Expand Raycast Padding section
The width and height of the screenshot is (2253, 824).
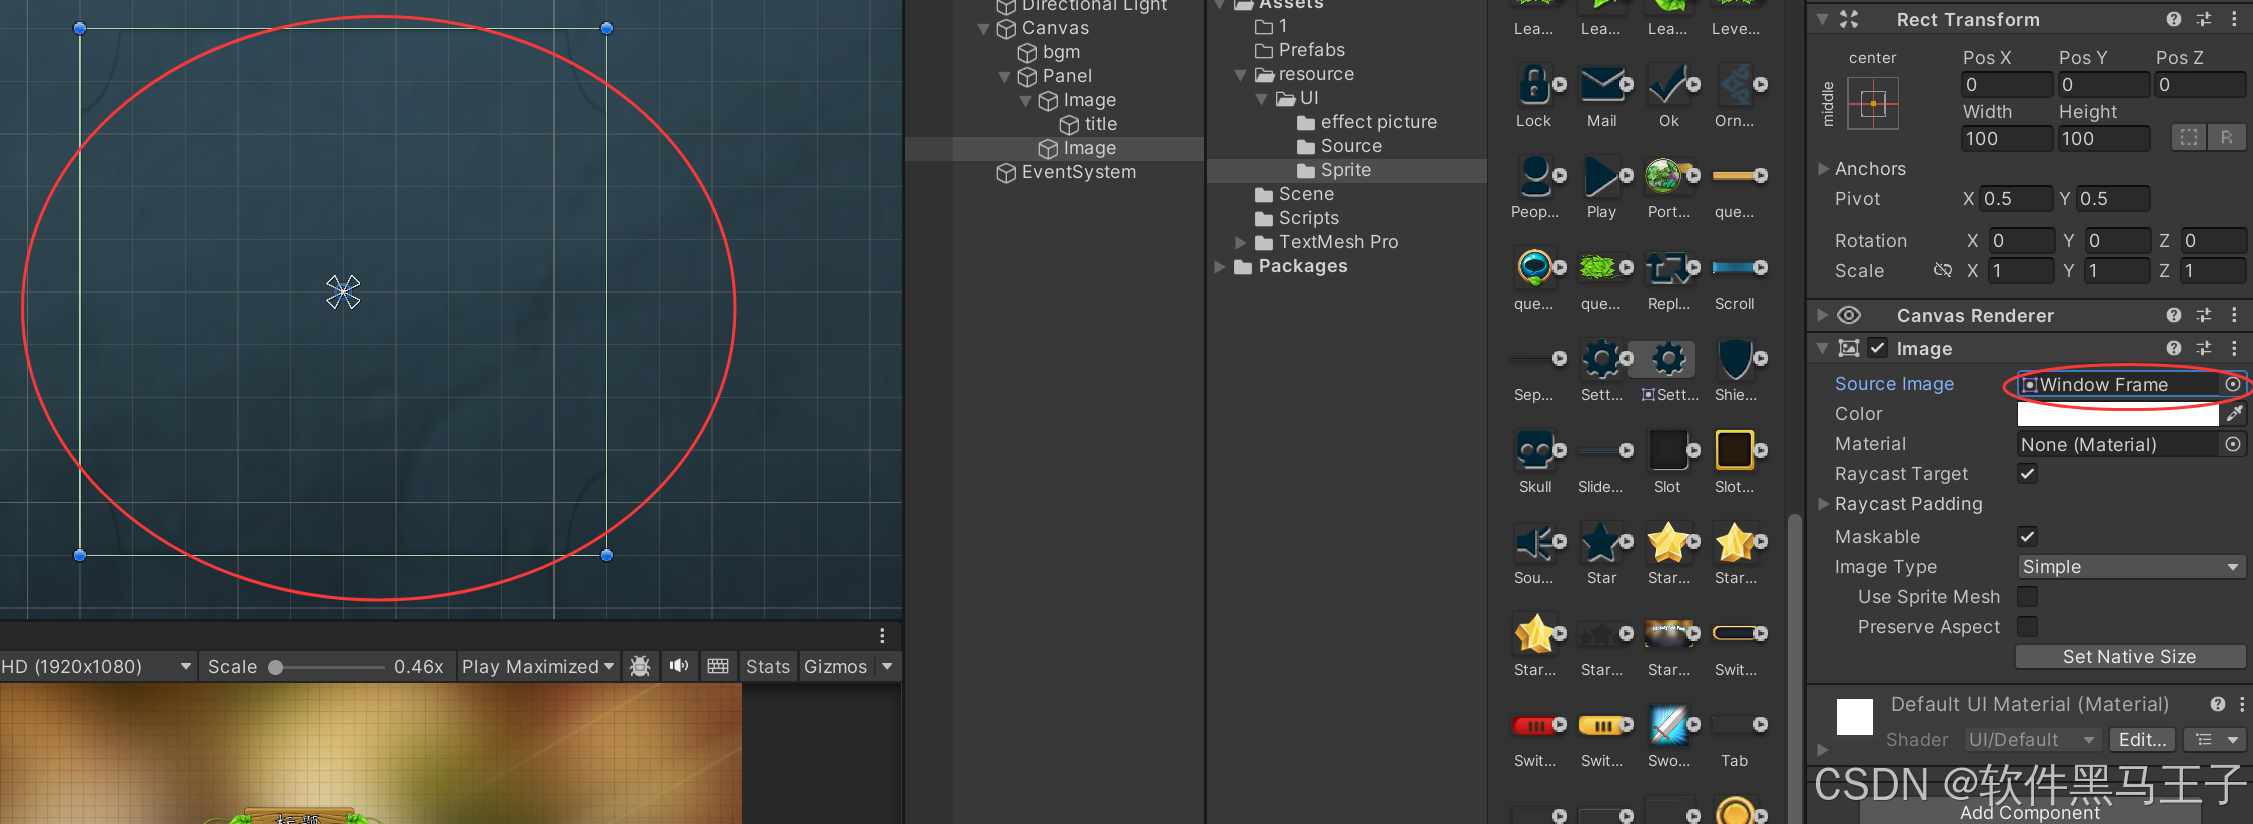tap(1823, 504)
